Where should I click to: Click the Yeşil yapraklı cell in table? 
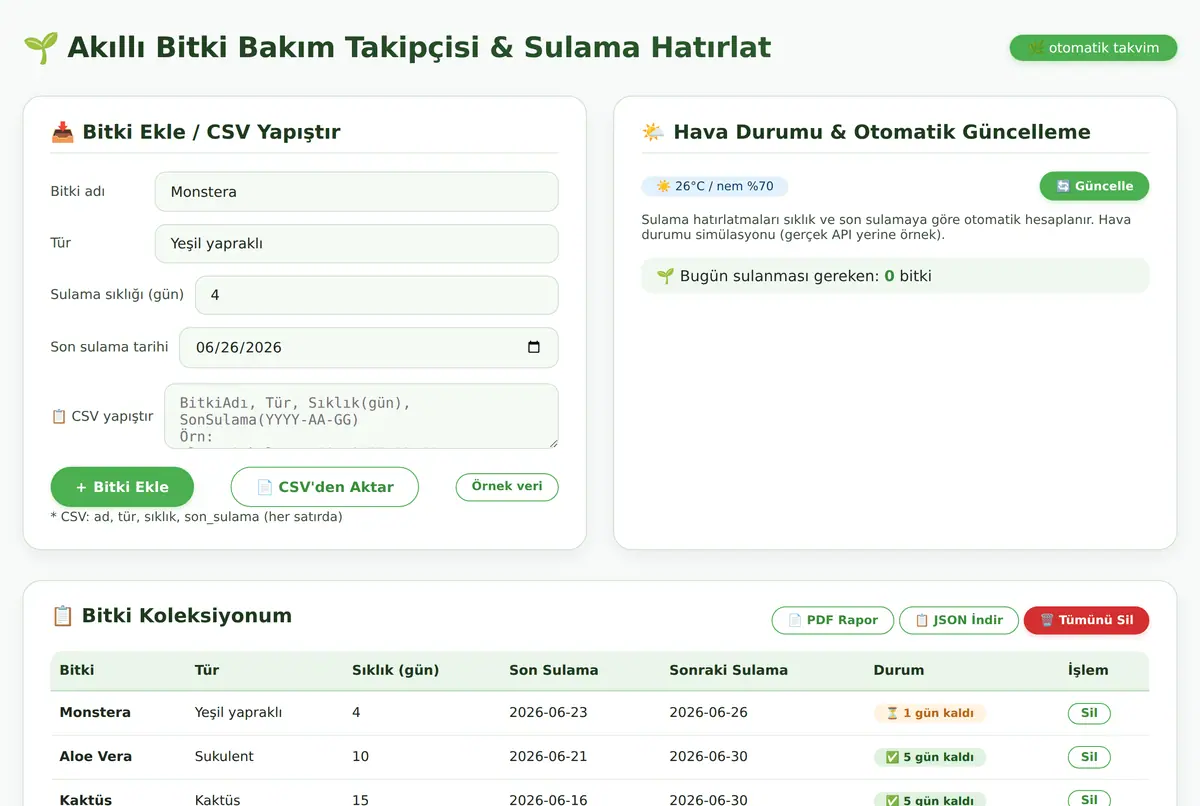click(238, 713)
